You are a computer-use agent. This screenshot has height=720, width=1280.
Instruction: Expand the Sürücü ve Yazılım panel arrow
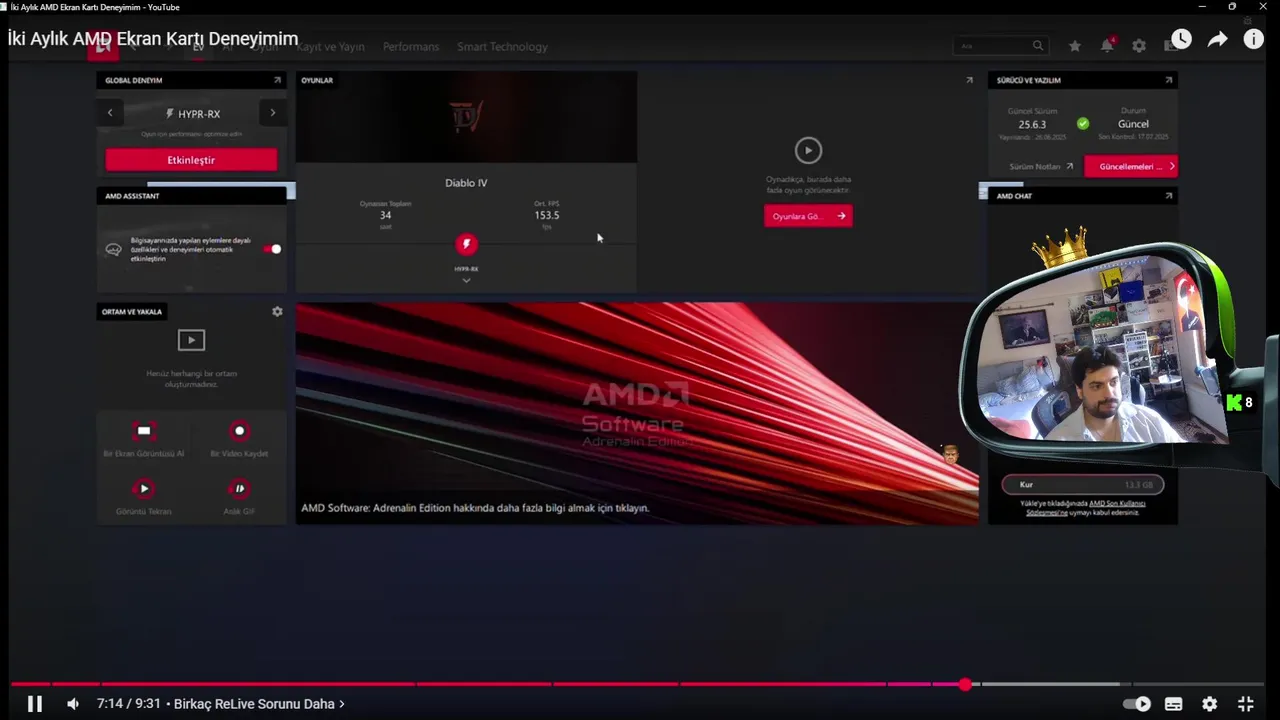(1168, 80)
